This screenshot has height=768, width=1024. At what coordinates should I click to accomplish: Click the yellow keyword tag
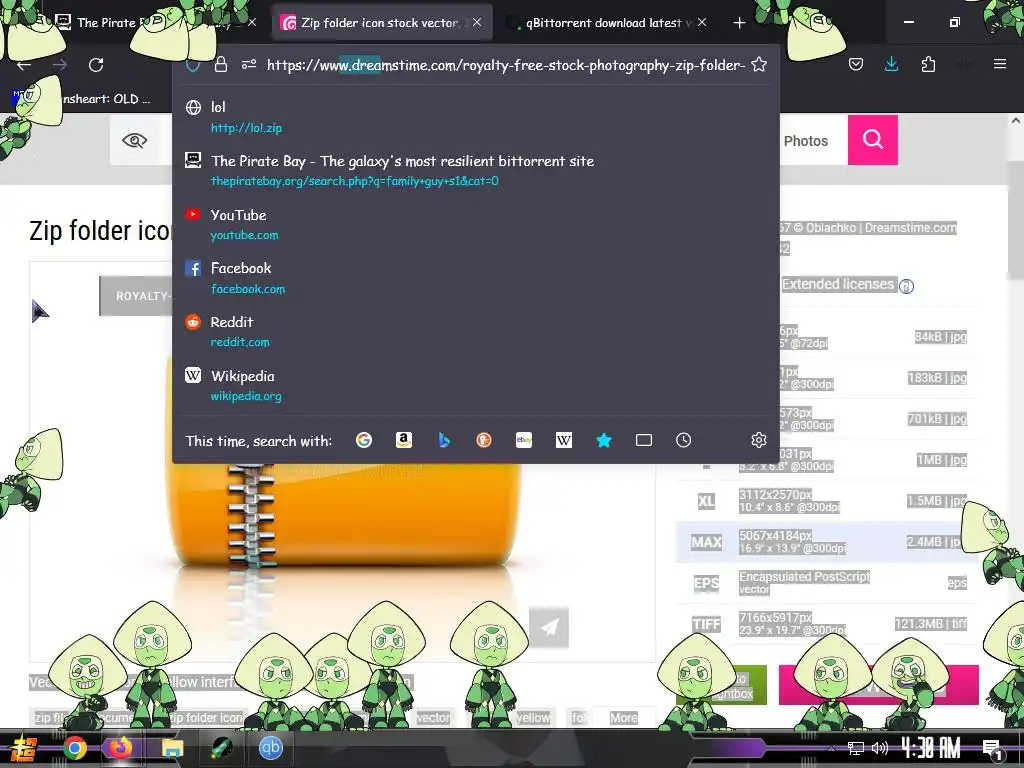click(x=533, y=718)
